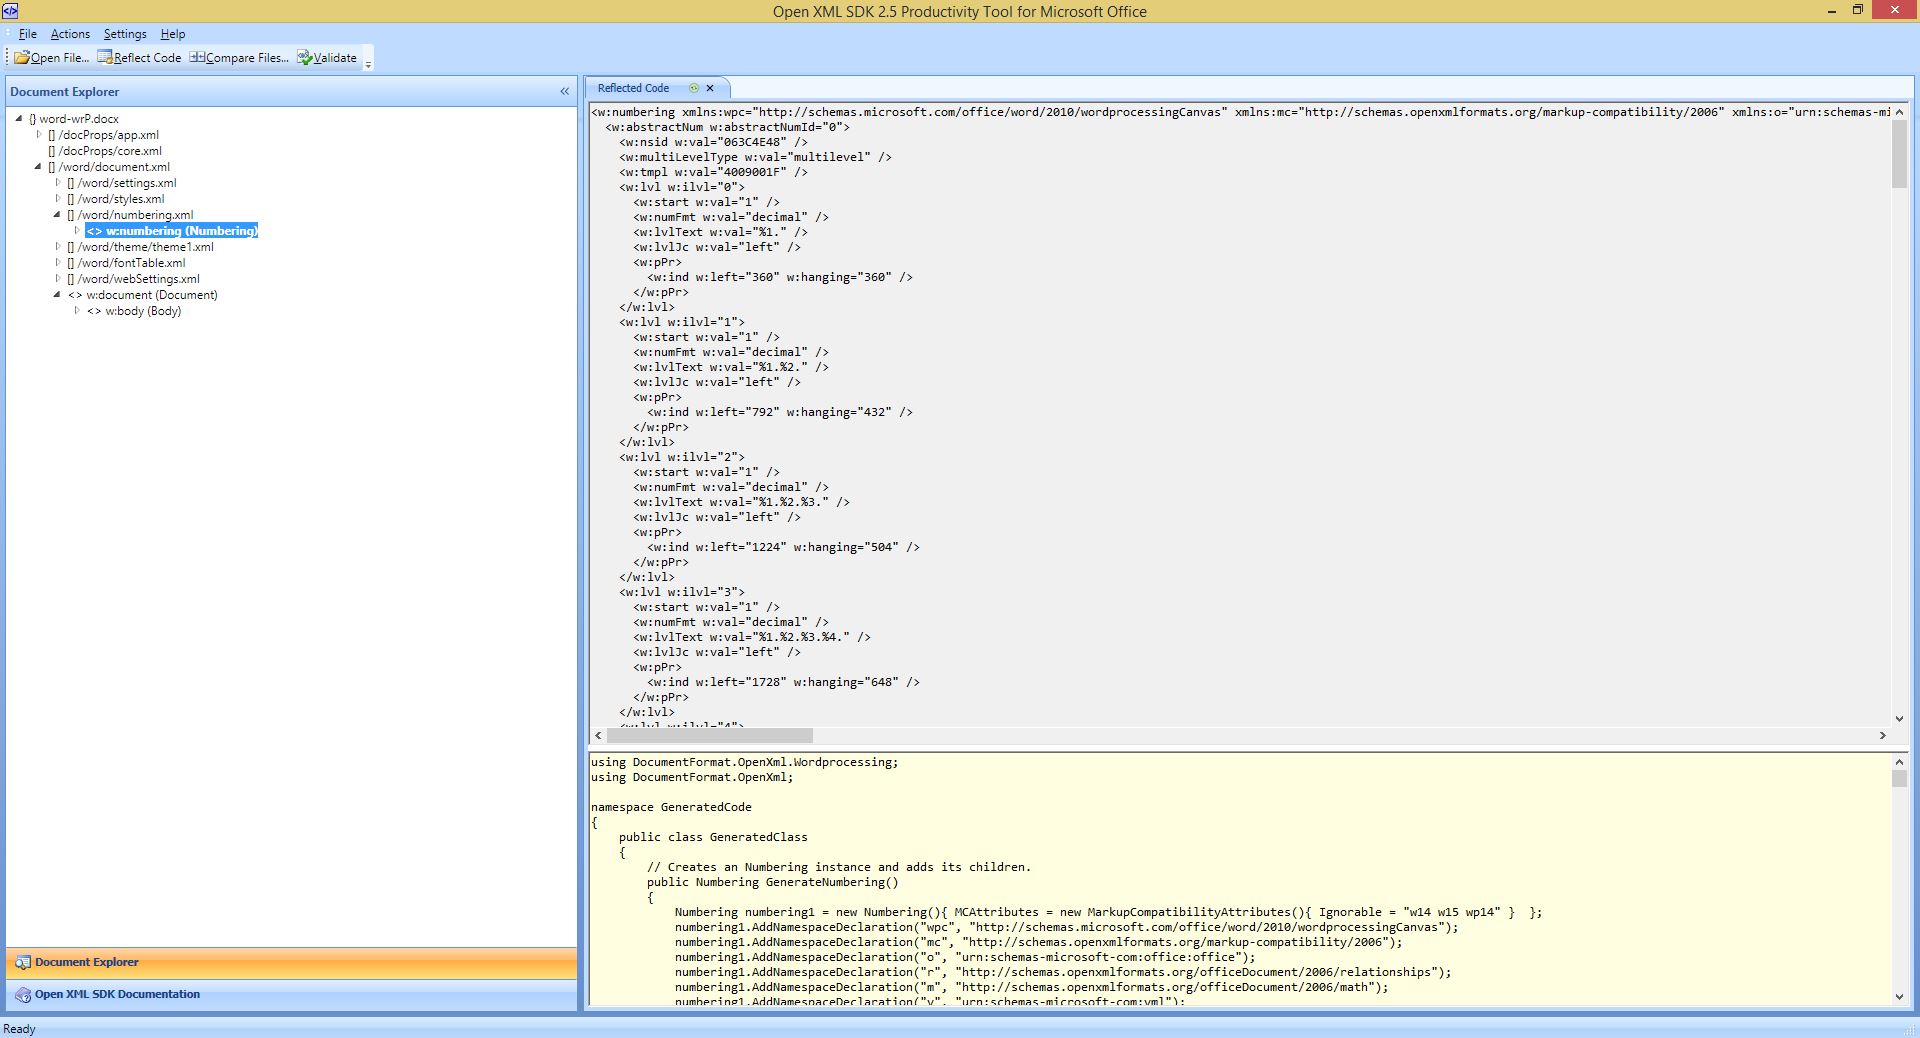Select /word/document.xml in the tree
The image size is (1920, 1038).
109,167
